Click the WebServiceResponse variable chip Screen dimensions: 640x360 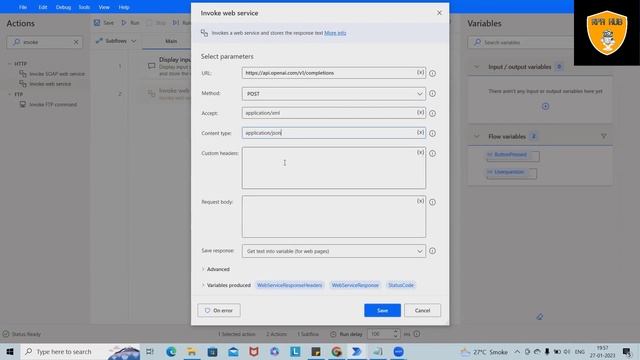[x=355, y=285]
